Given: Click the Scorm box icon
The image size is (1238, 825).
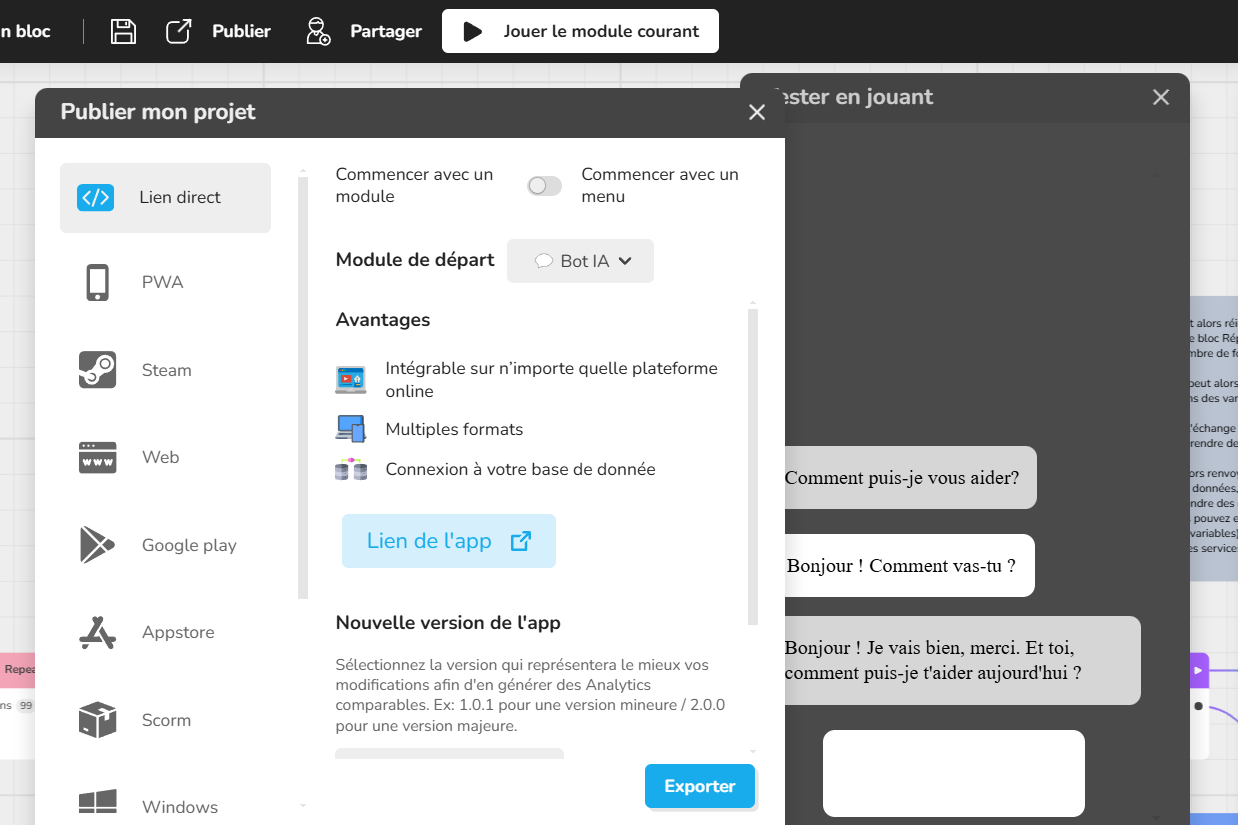Looking at the screenshot, I should tap(97, 720).
